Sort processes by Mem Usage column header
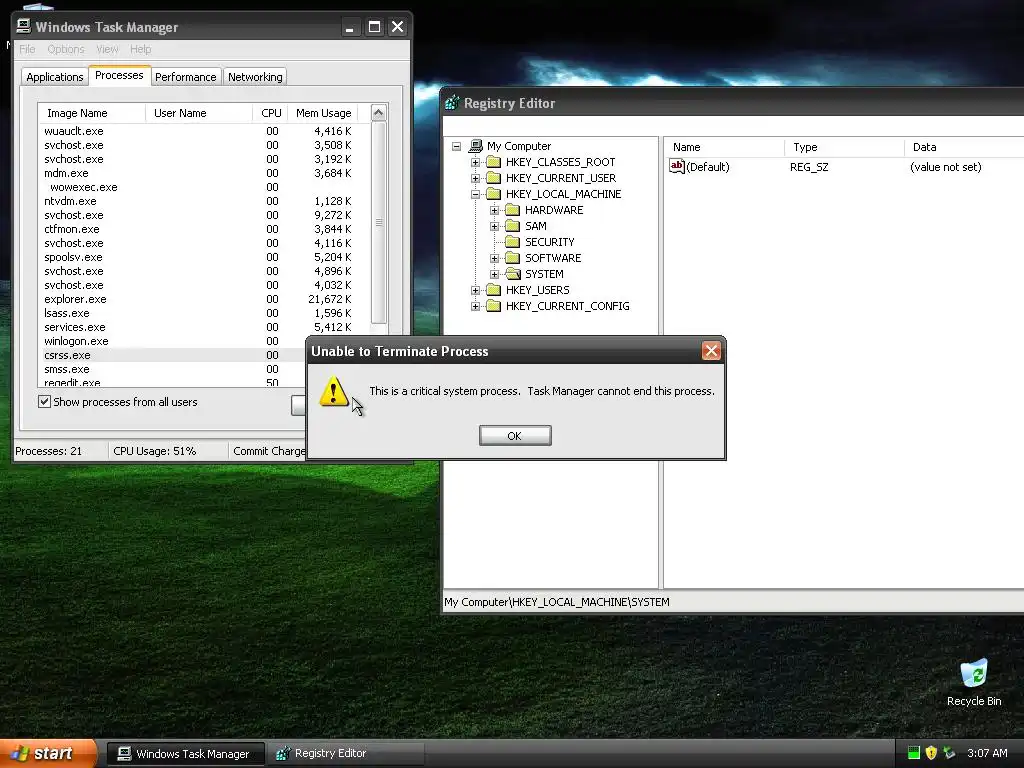 tap(323, 113)
